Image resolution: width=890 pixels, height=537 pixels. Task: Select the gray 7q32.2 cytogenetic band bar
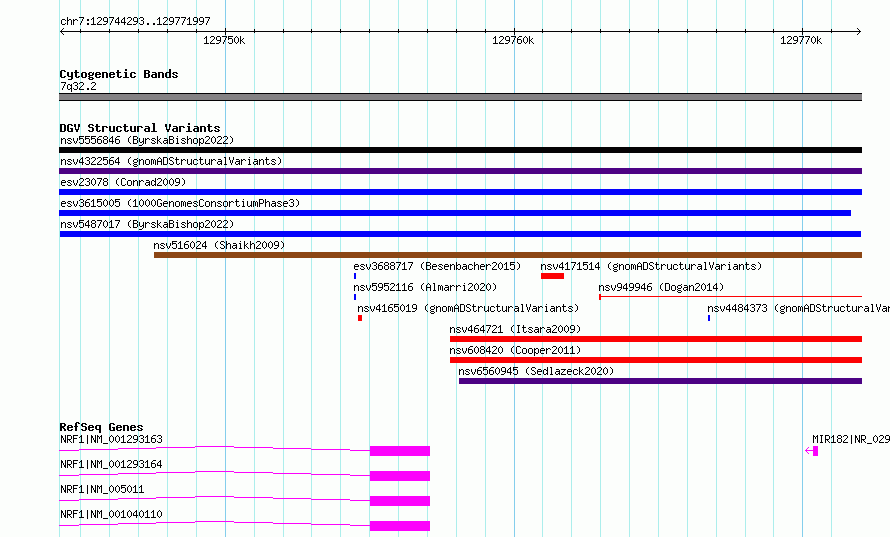point(460,97)
